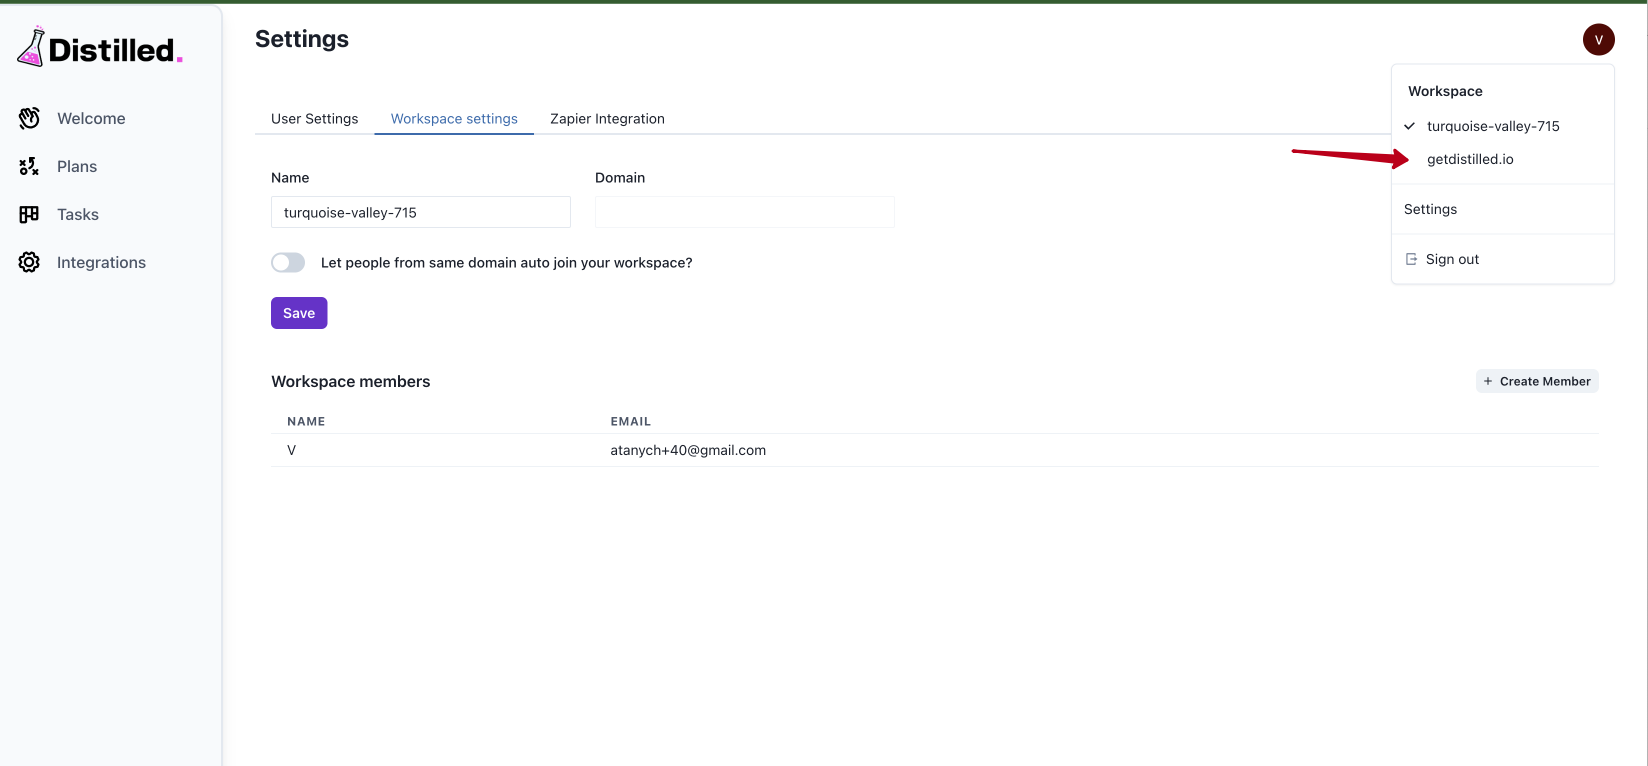Open Integrations in the sidebar
1648x766 pixels.
click(101, 262)
